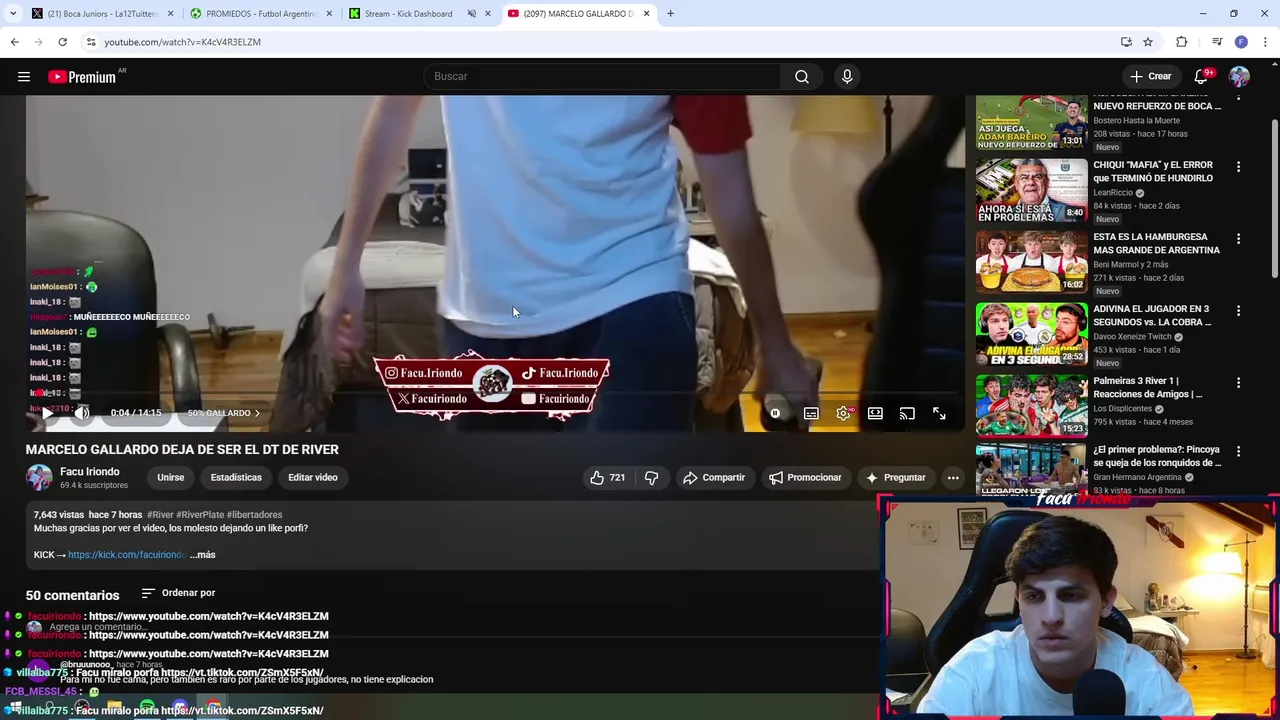Click the YouTube Premium logo
The width and height of the screenshot is (1280, 720).
coord(82,77)
